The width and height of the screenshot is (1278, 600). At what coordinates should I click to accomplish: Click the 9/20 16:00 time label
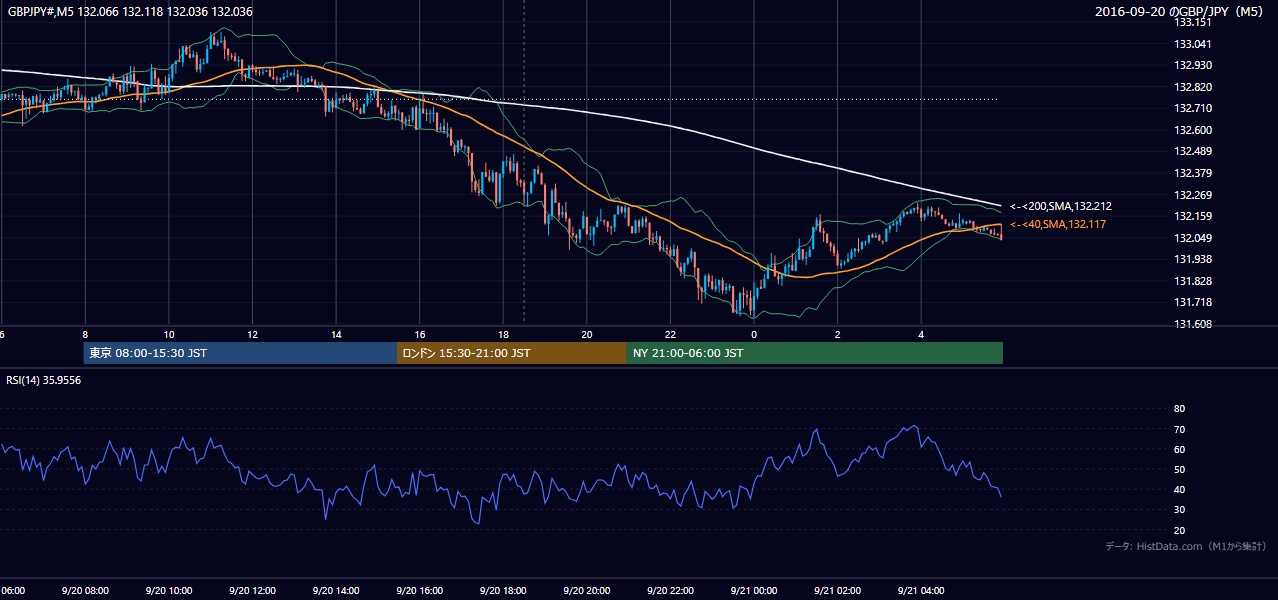pos(419,591)
